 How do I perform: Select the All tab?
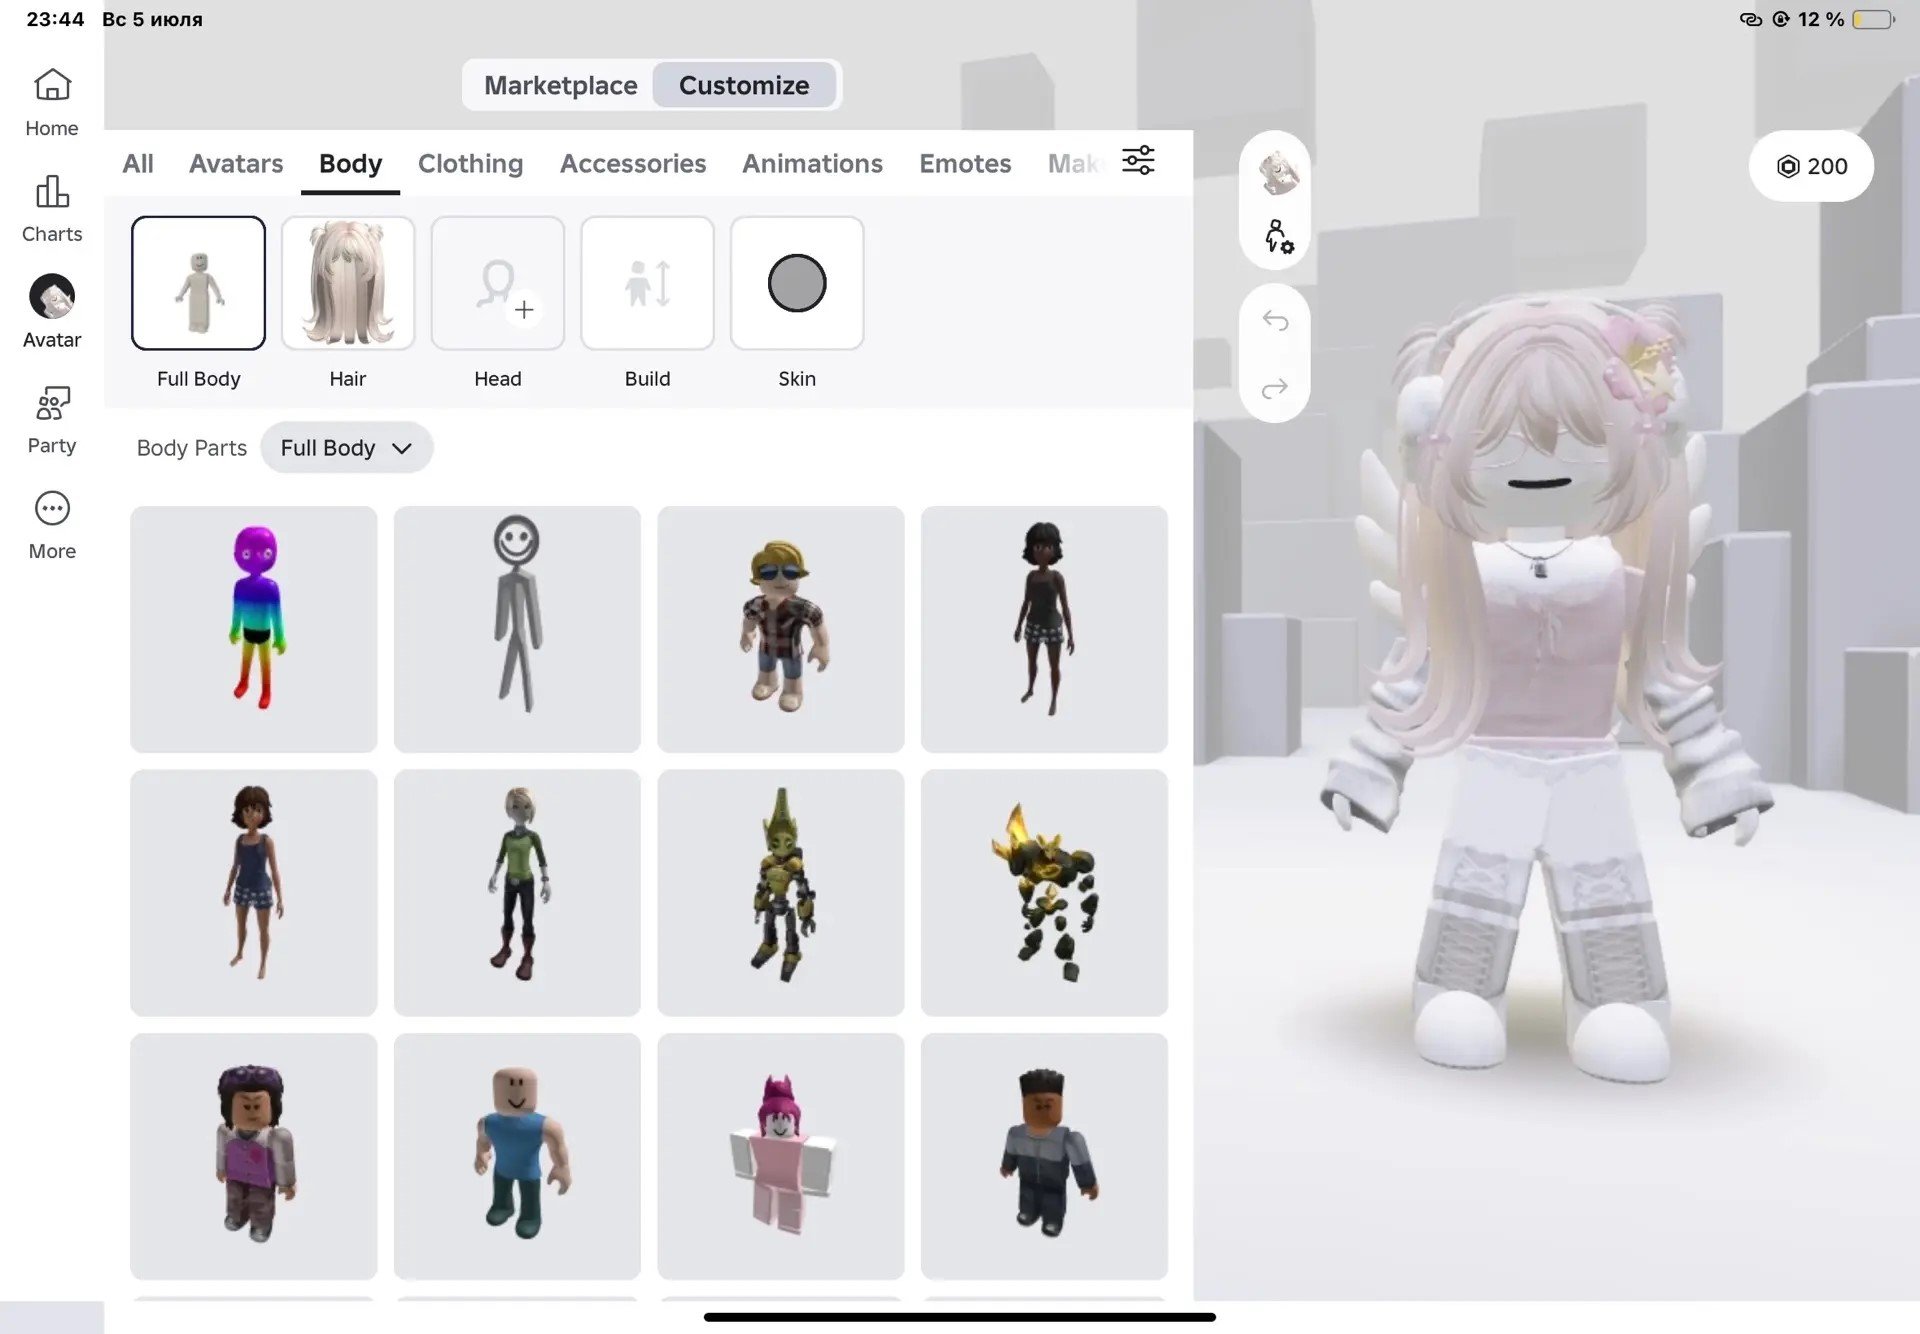click(138, 163)
